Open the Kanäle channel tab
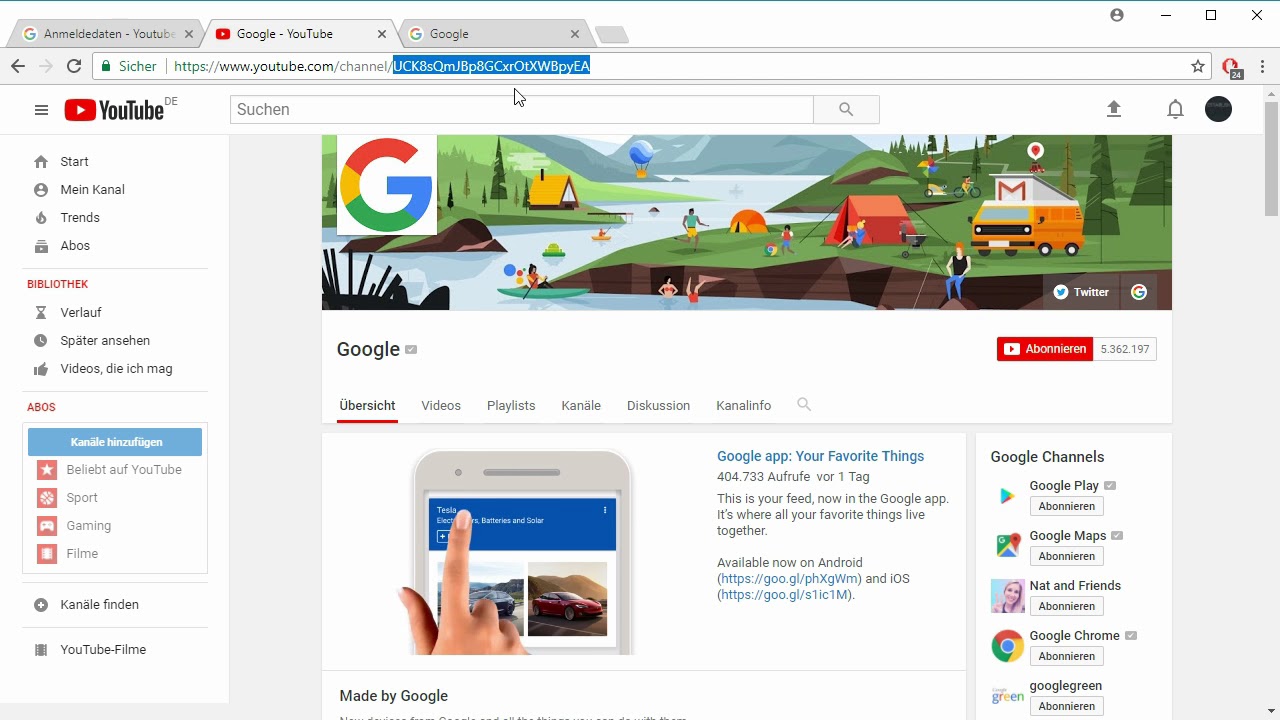1280x720 pixels. [581, 405]
